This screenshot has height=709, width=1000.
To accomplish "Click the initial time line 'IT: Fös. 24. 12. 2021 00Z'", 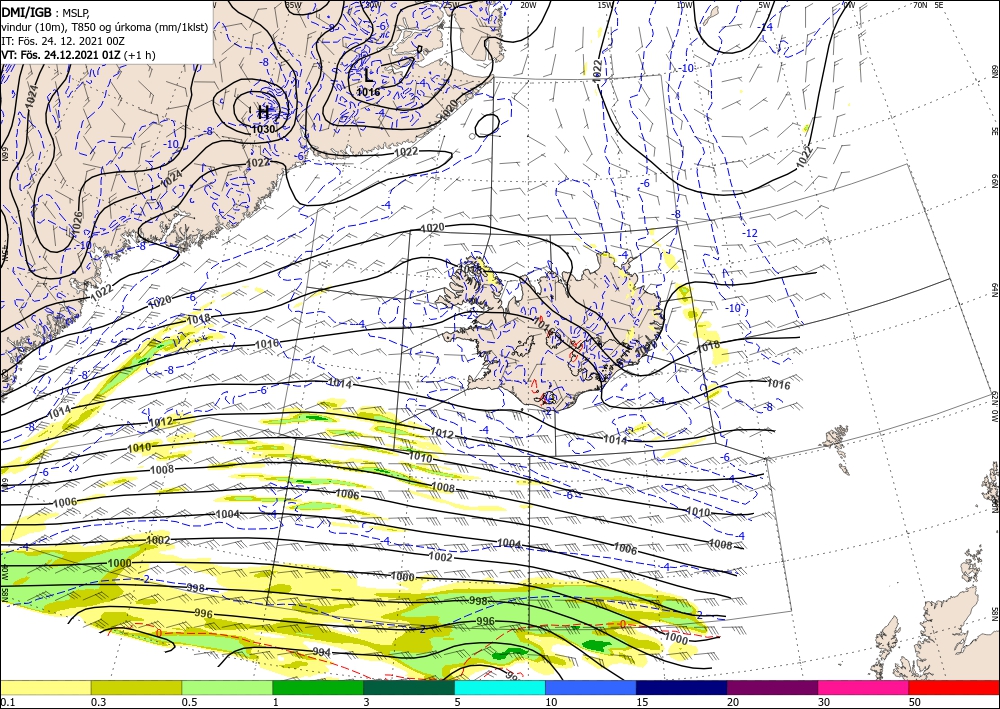I will 63,41.
